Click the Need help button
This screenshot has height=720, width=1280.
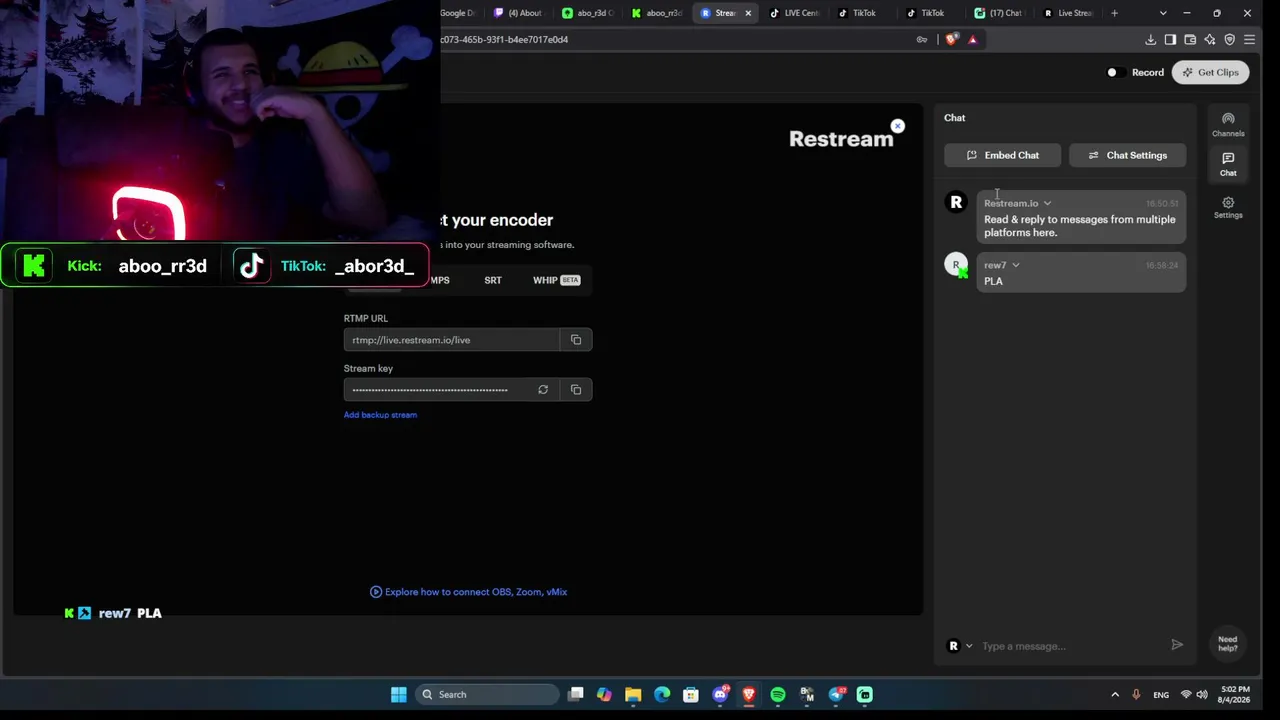point(1228,644)
